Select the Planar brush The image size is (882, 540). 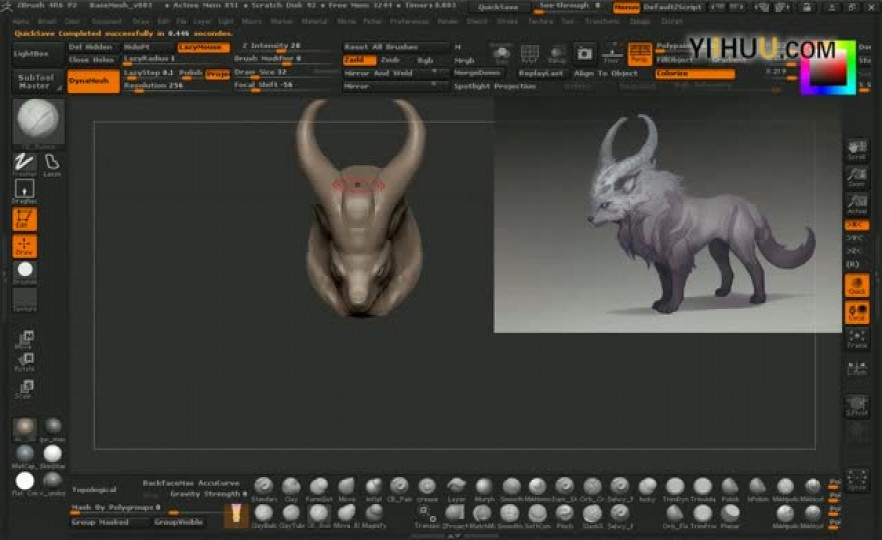[x=730, y=515]
